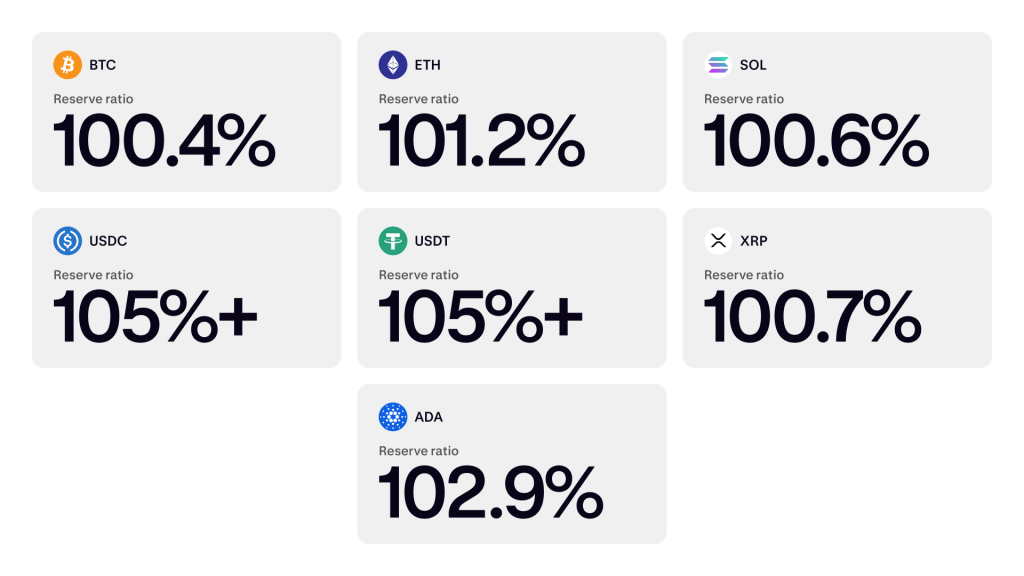This screenshot has width=1024, height=576.
Task: Click the 100.4% BTC reserve value
Action: tap(164, 140)
